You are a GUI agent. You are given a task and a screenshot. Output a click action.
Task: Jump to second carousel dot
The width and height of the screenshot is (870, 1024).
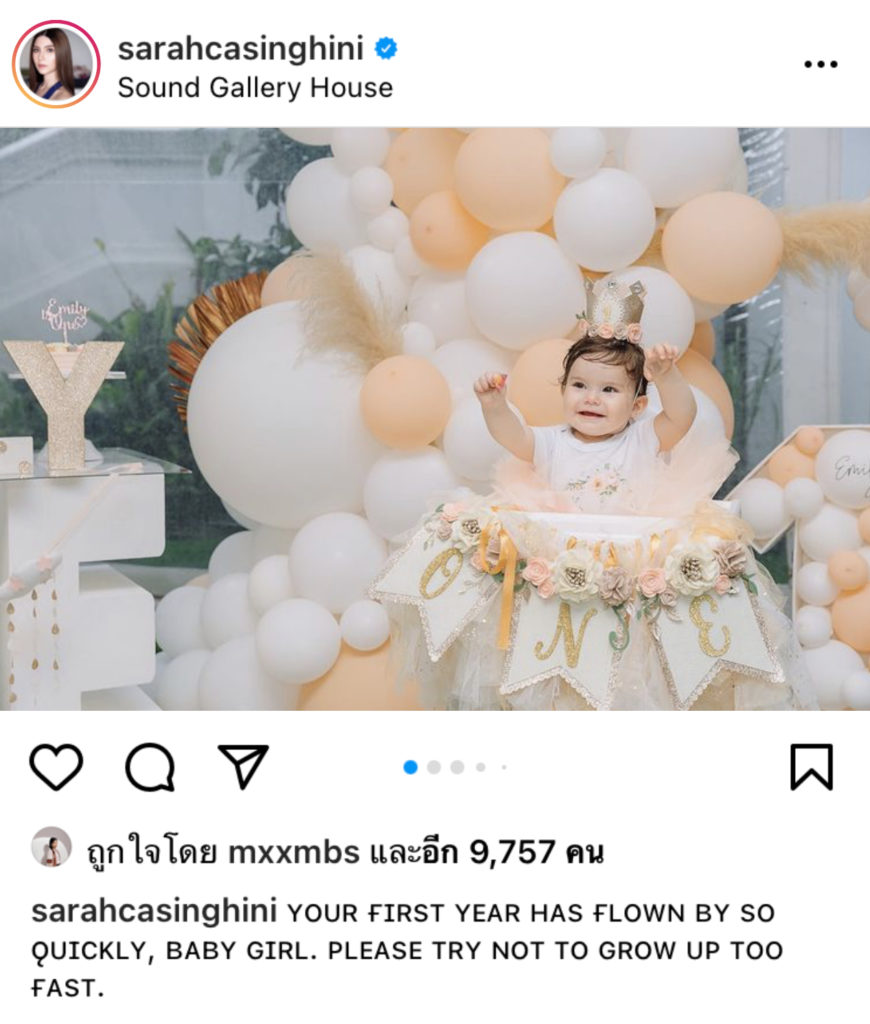coord(434,767)
